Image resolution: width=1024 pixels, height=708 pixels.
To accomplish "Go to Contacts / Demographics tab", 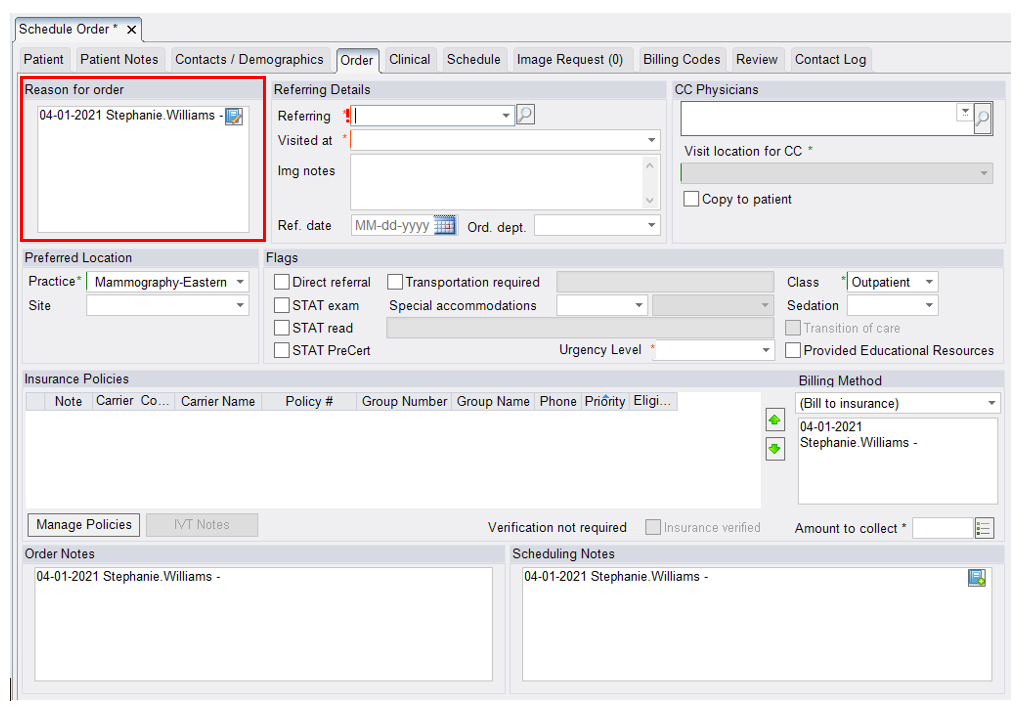I will click(249, 59).
